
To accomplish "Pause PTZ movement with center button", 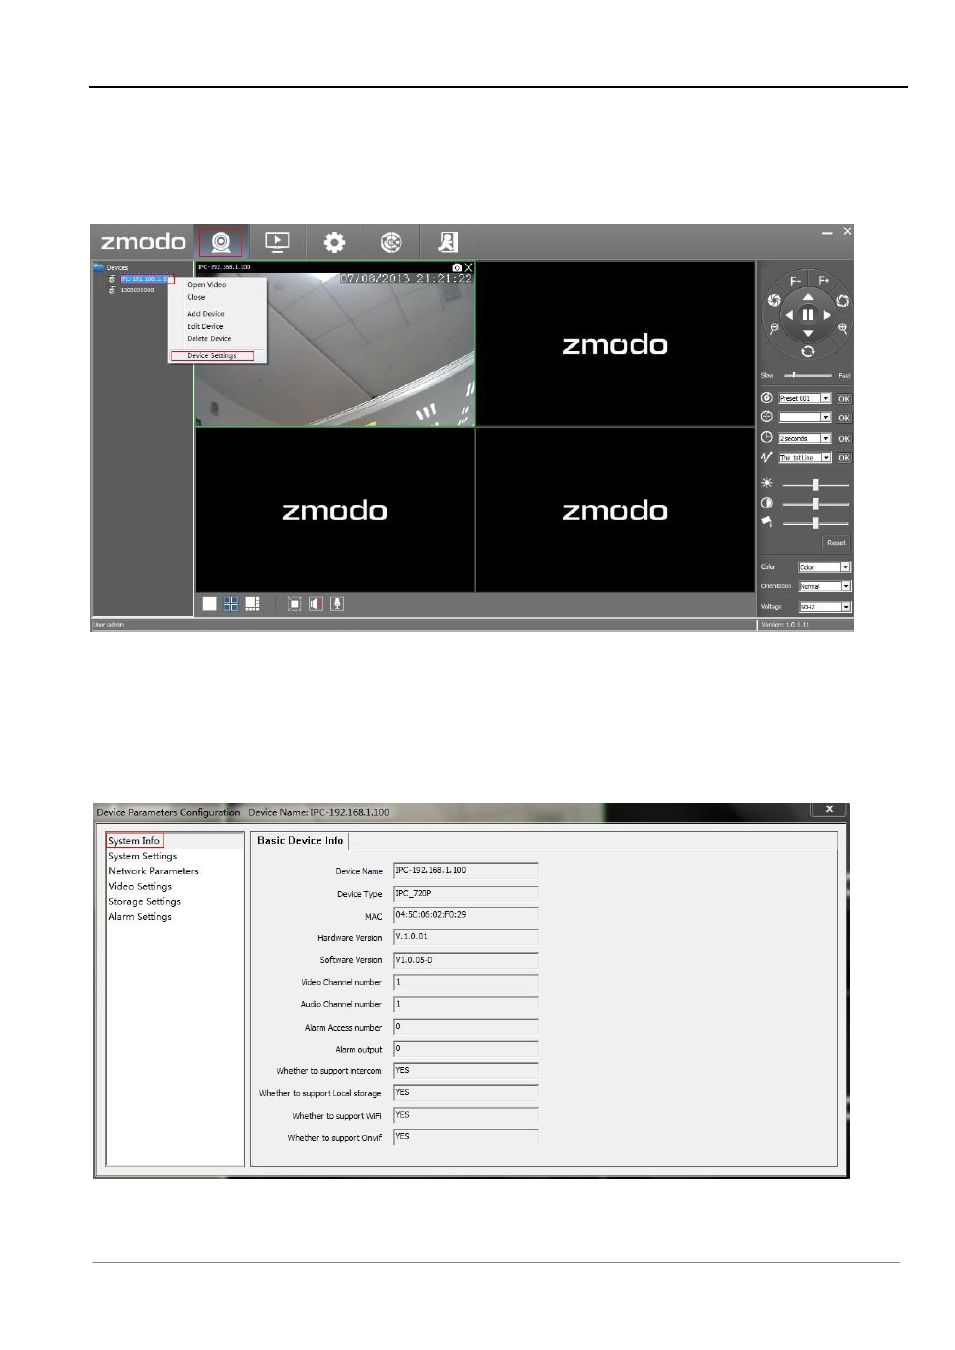I will coord(808,315).
